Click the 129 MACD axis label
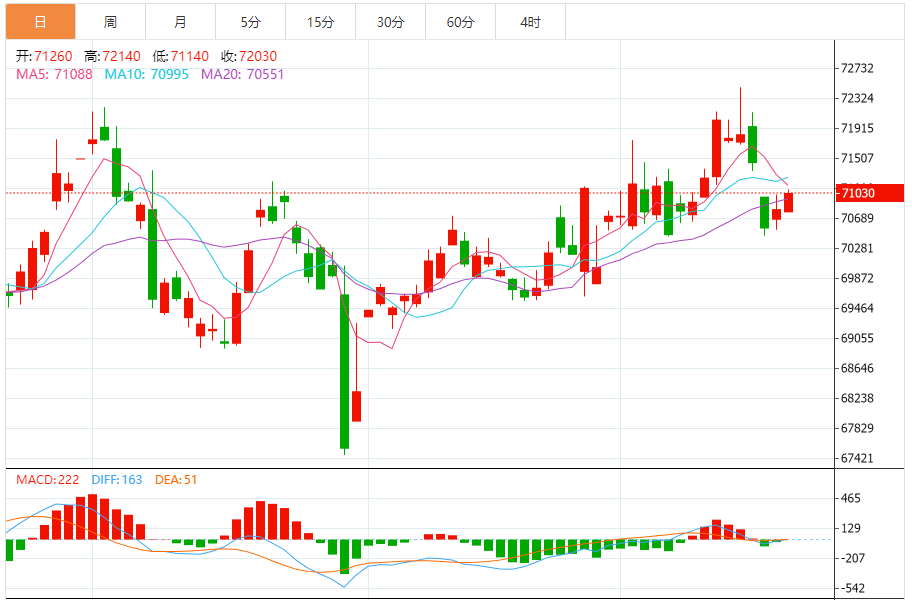The width and height of the screenshot is (912, 600). [851, 528]
